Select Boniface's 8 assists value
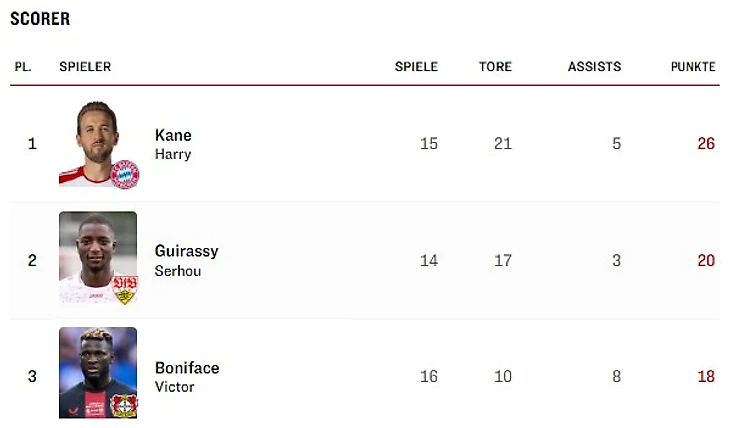730x428 pixels. [616, 377]
